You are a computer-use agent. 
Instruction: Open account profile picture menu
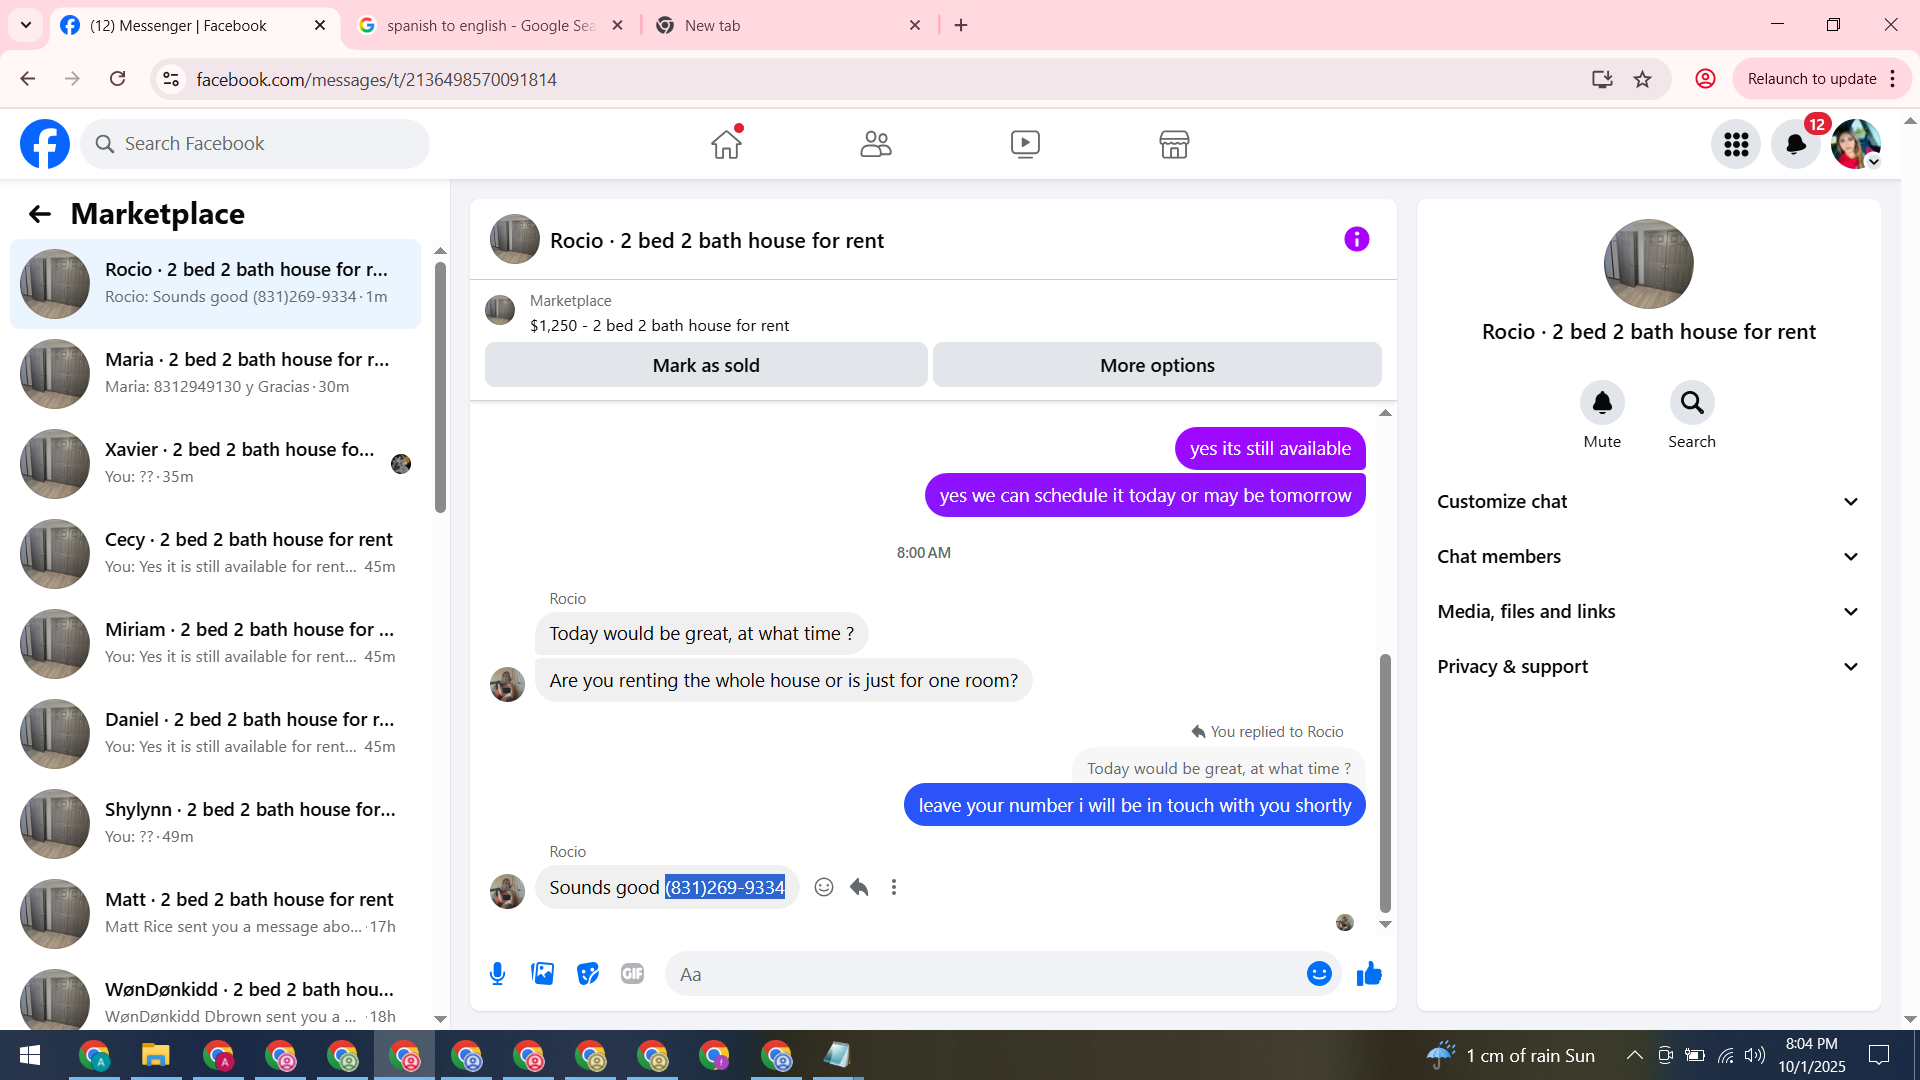pos(1856,144)
